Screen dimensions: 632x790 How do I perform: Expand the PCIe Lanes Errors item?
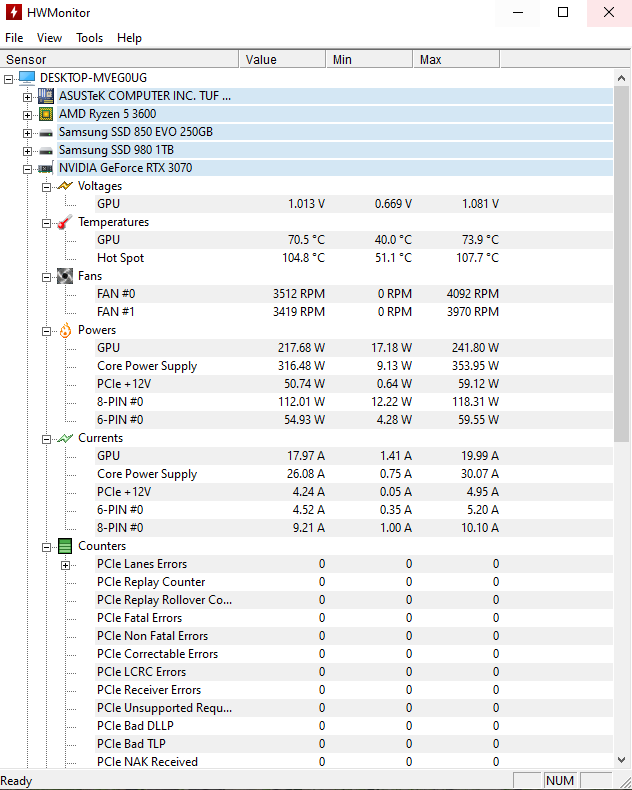66,564
